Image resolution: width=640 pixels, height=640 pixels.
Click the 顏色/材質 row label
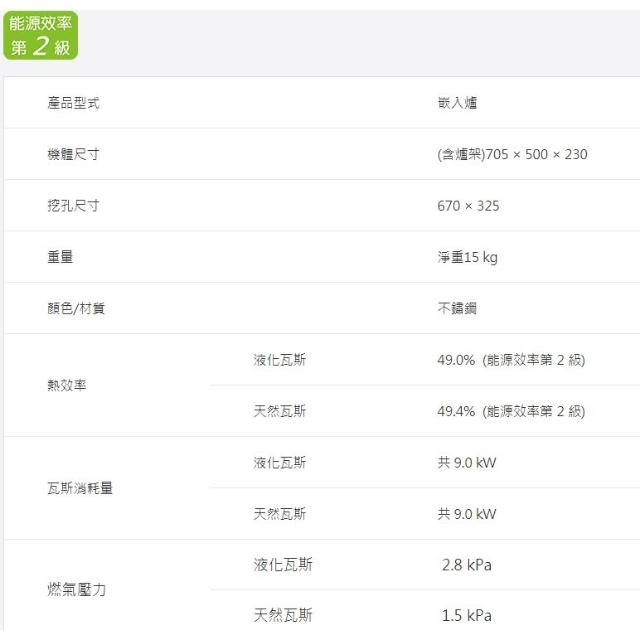[x=76, y=308]
